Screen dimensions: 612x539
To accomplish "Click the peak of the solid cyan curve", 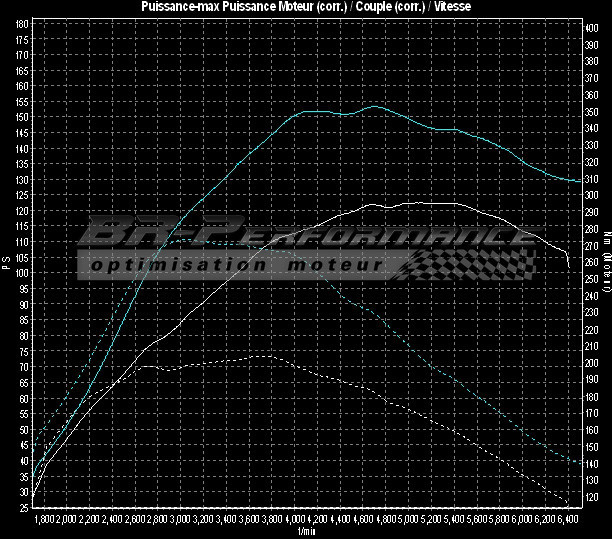I will [374, 106].
